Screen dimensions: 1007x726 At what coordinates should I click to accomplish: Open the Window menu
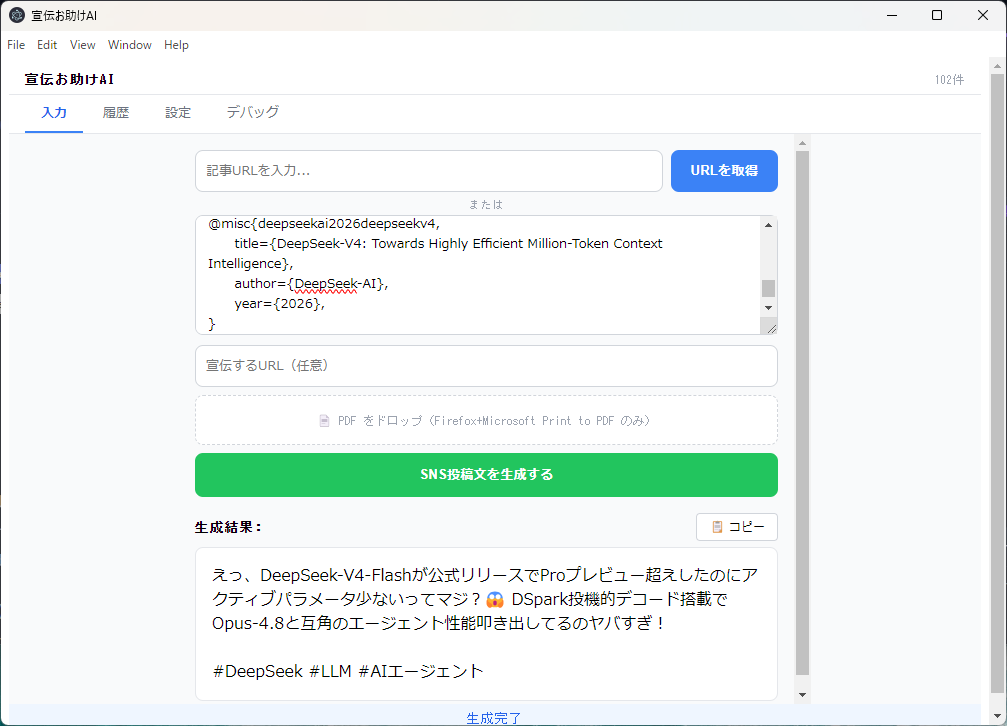click(x=130, y=45)
